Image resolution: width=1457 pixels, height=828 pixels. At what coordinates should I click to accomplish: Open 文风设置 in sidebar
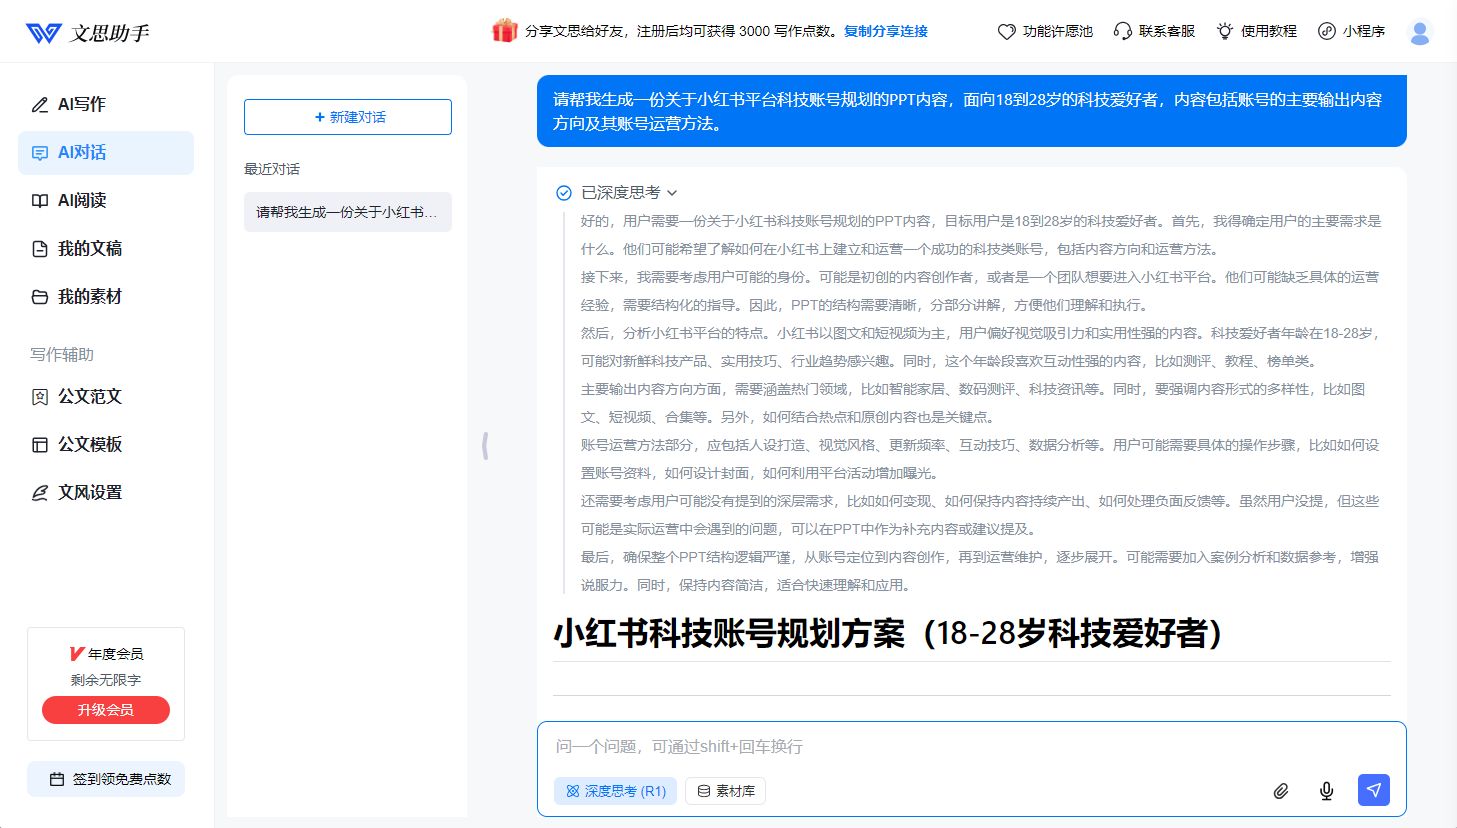coord(106,493)
